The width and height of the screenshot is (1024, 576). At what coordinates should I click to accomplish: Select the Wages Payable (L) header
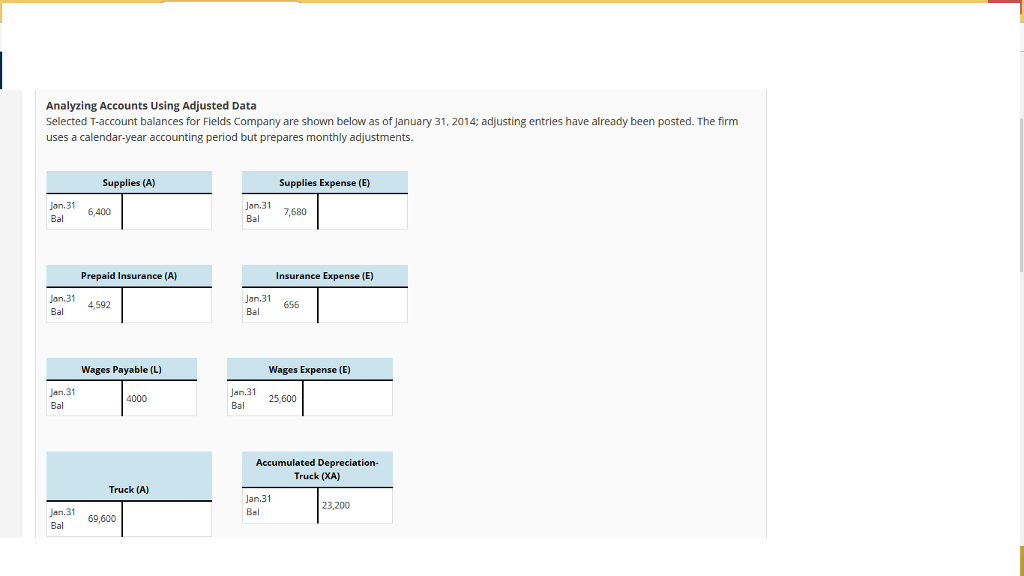pos(120,368)
